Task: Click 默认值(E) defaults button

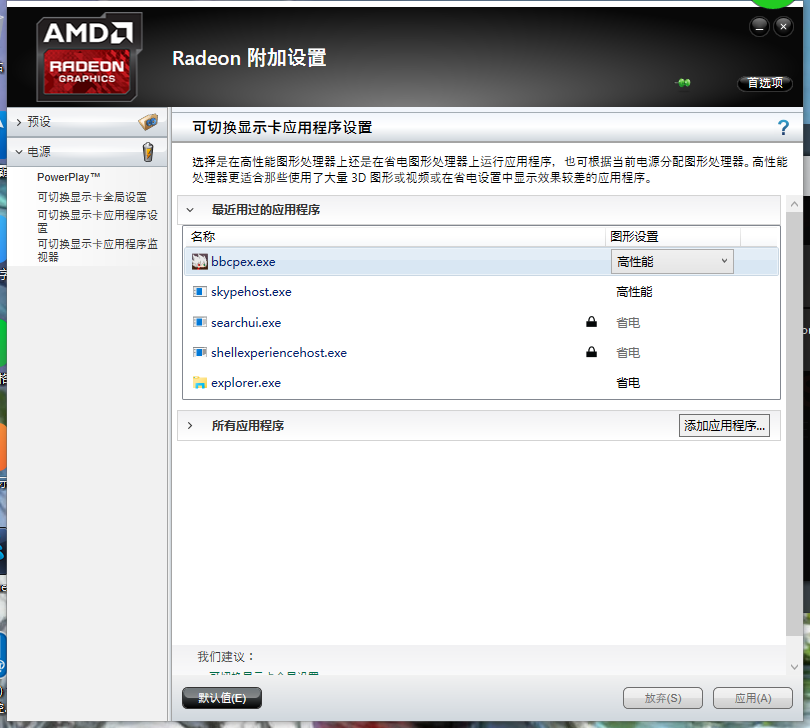Action: [222, 698]
